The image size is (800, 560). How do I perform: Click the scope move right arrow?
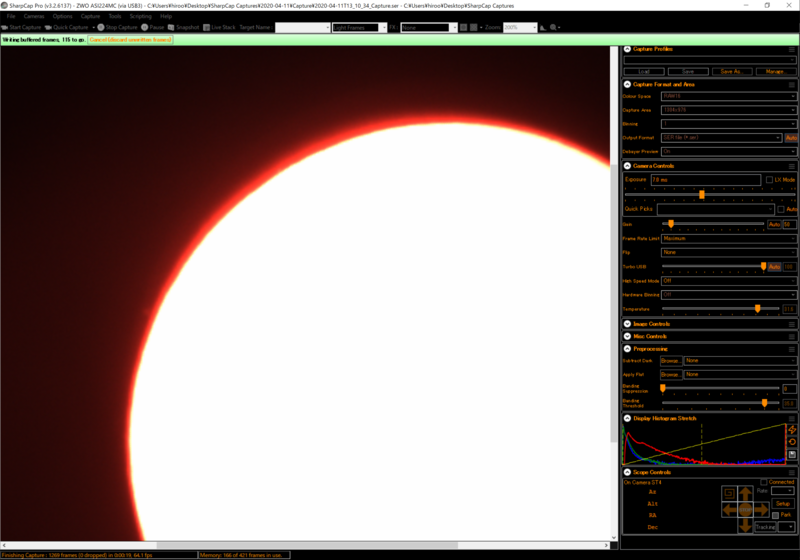tap(761, 509)
